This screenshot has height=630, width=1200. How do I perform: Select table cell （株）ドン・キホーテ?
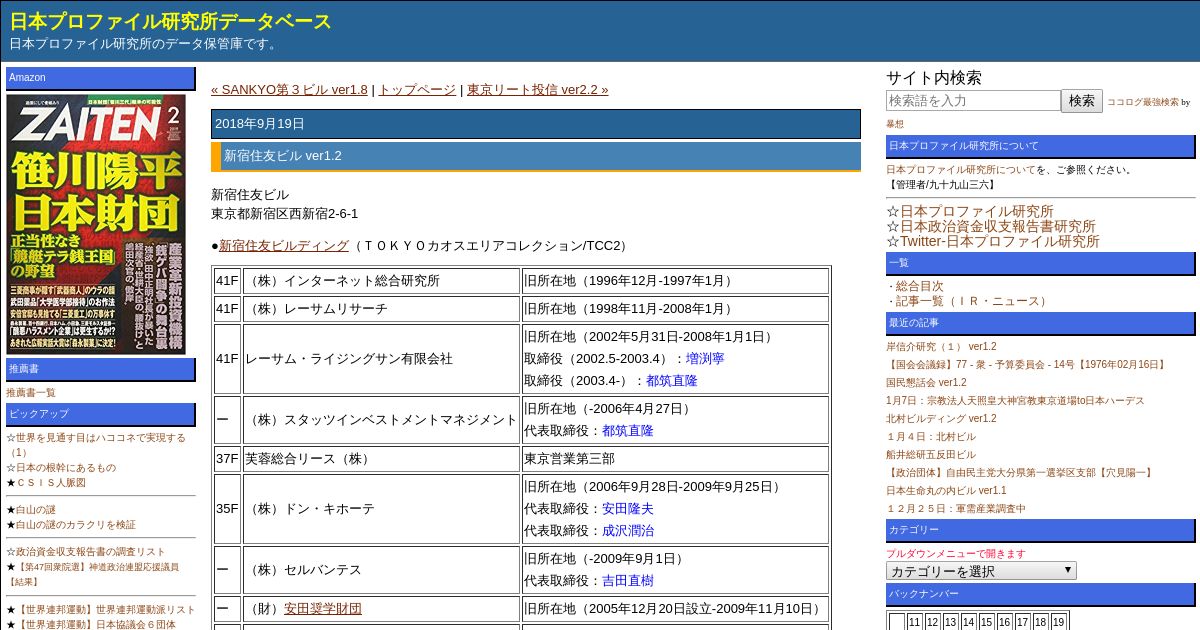tap(381, 509)
